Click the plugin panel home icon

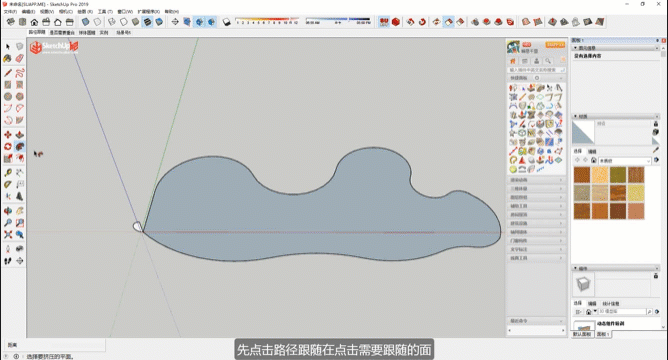click(x=513, y=61)
